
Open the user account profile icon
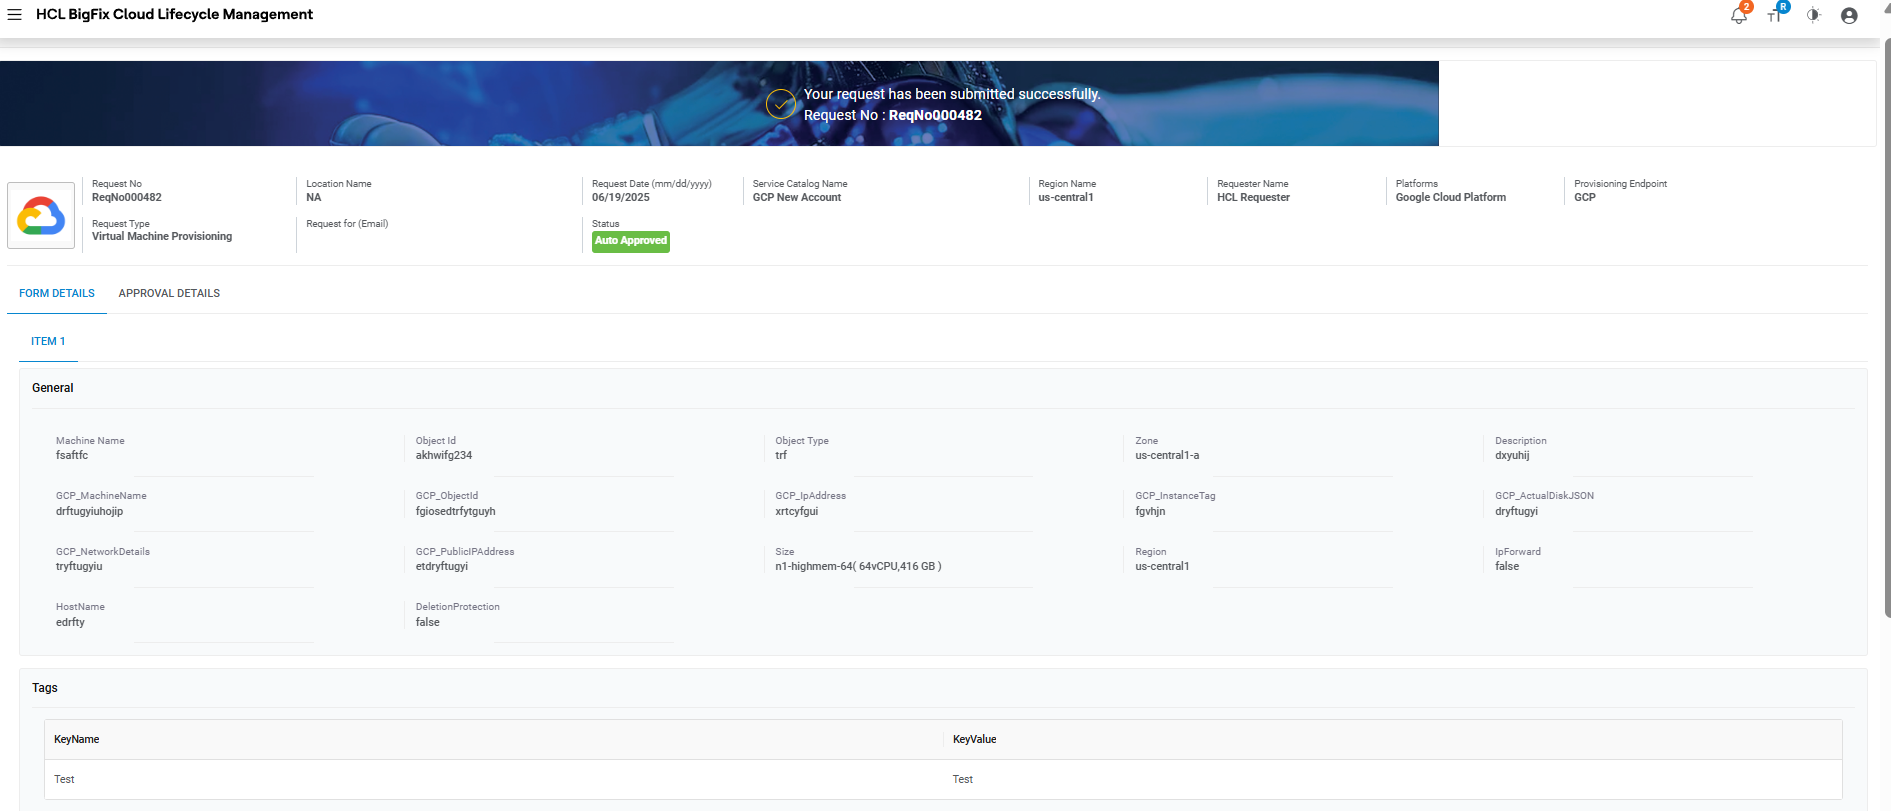(1849, 15)
